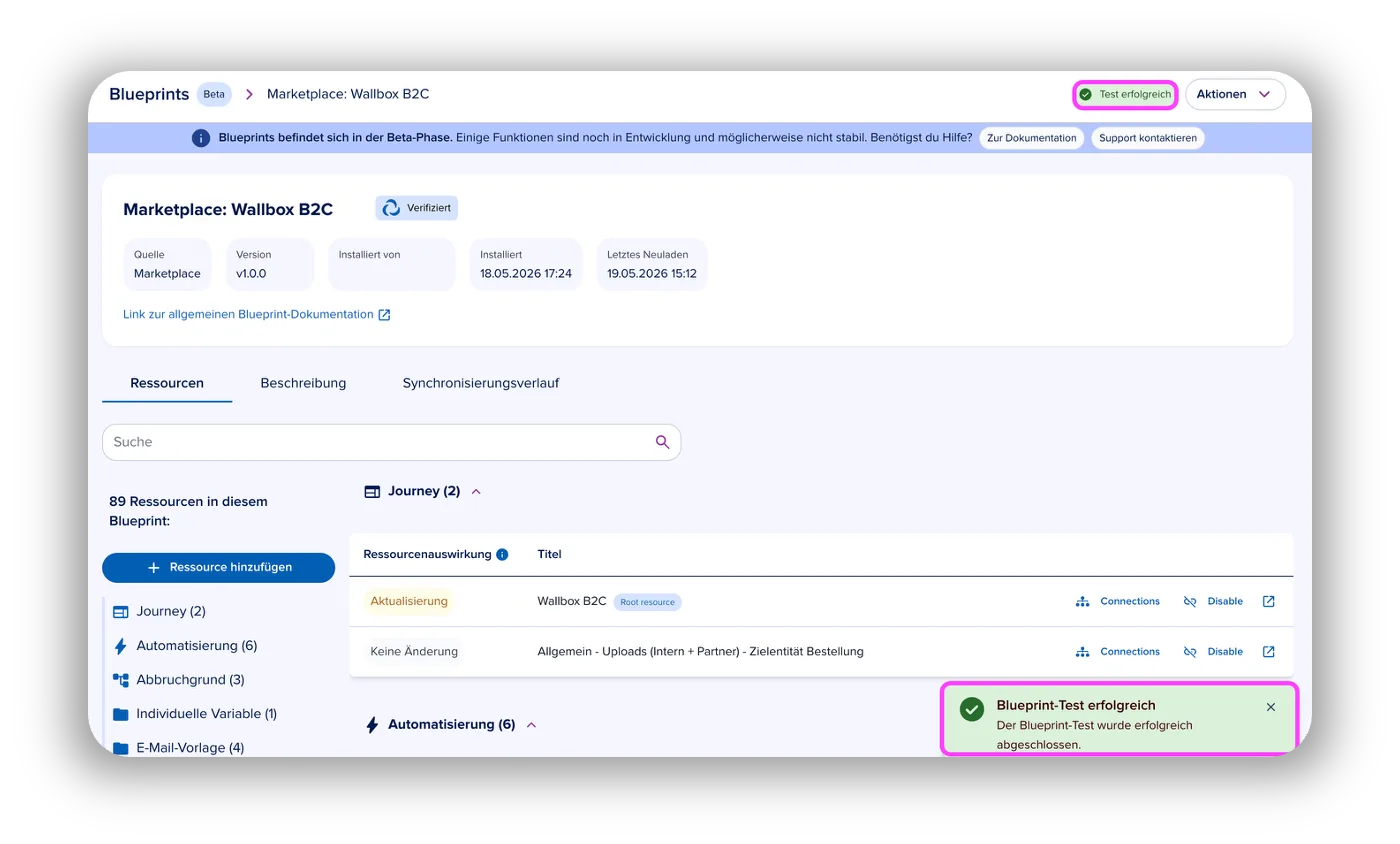Click the Test erfolgreich status badge
The image size is (1400, 844).
(x=1125, y=94)
